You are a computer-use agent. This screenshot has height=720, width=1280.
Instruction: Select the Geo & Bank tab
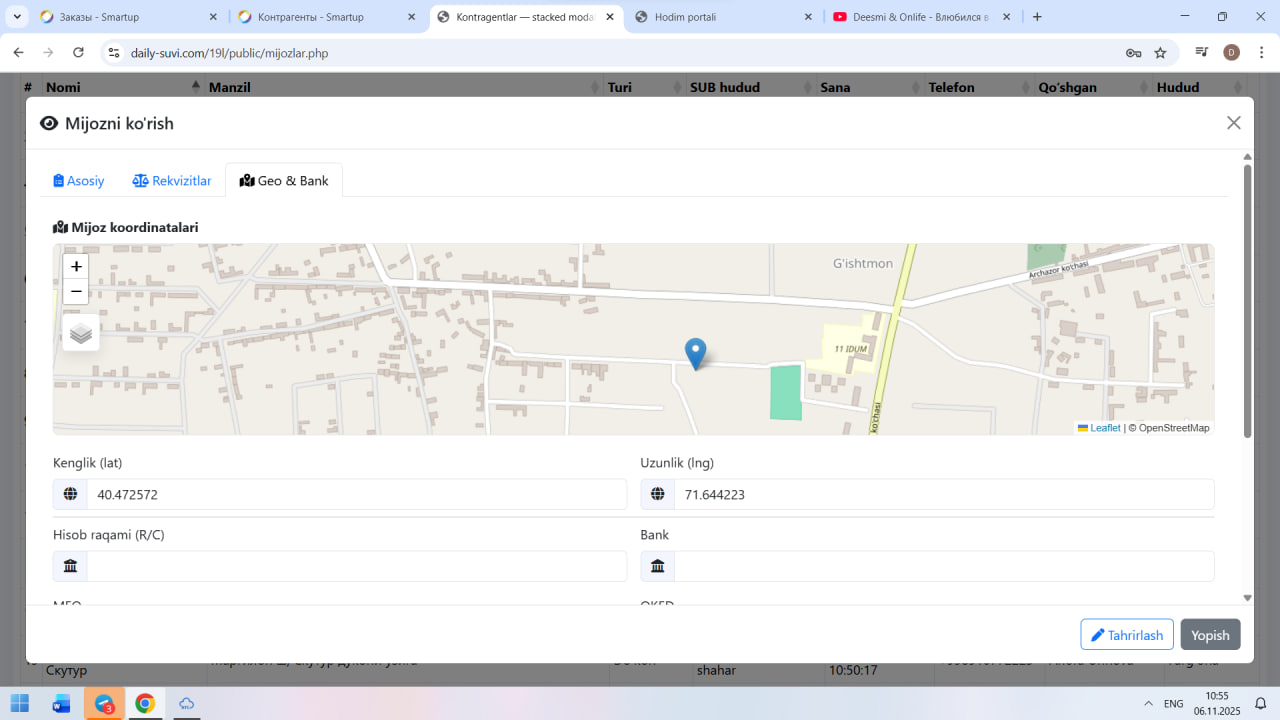click(x=284, y=181)
